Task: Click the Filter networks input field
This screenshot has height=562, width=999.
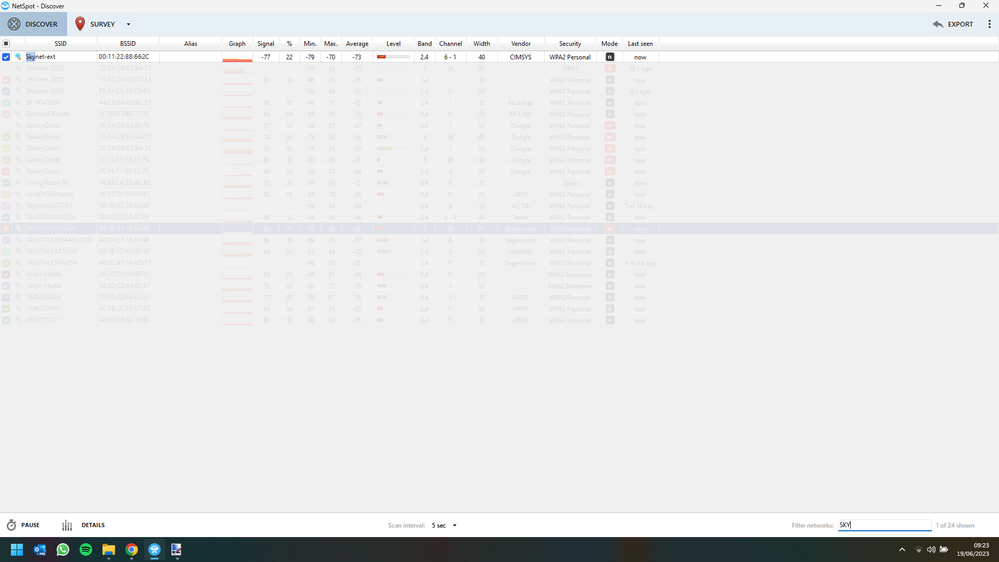Action: pyautogui.click(x=884, y=525)
